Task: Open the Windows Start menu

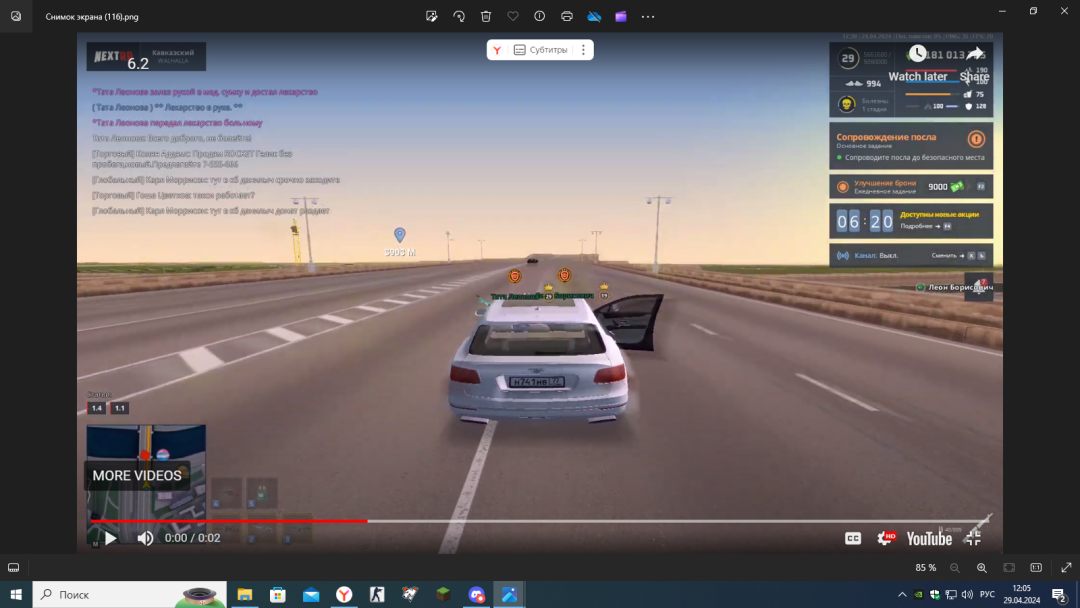Action: pos(16,594)
